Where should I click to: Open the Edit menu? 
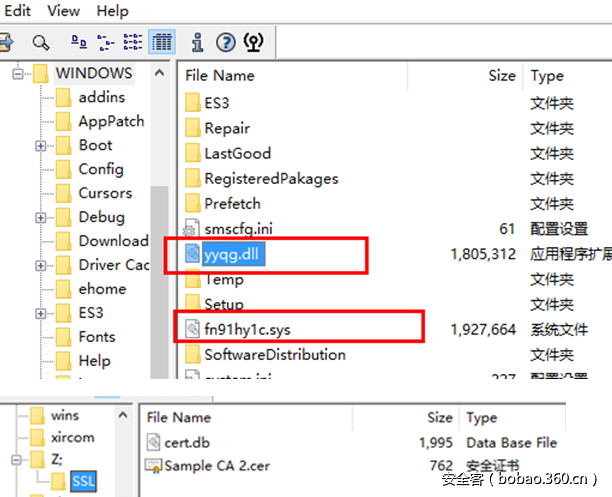coord(15,11)
